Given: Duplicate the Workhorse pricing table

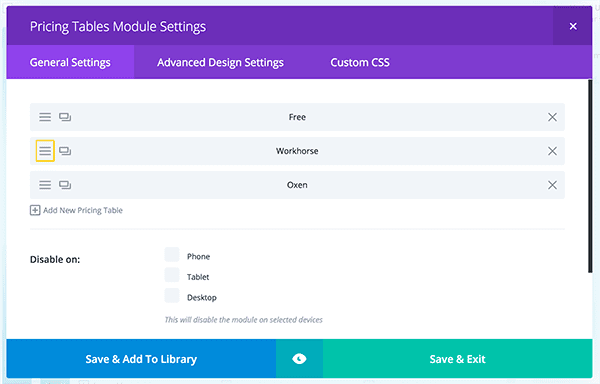Looking at the screenshot, I should pyautogui.click(x=65, y=151).
